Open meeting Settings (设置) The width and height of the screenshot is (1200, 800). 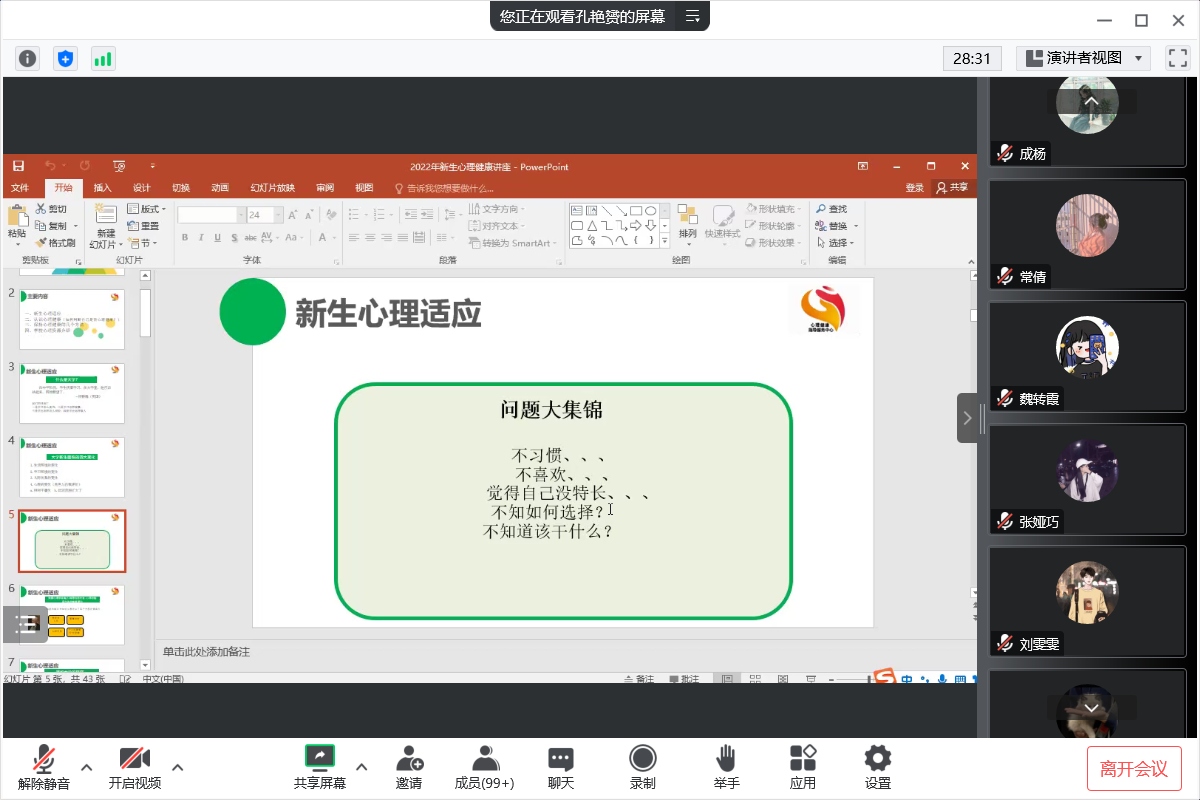click(877, 767)
